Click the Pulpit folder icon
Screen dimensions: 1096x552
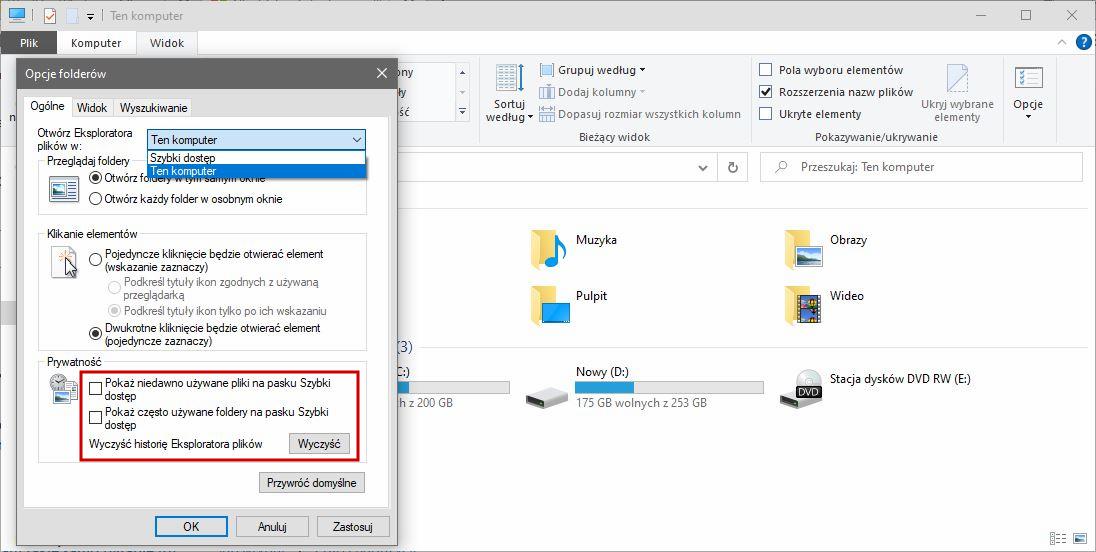pos(549,305)
